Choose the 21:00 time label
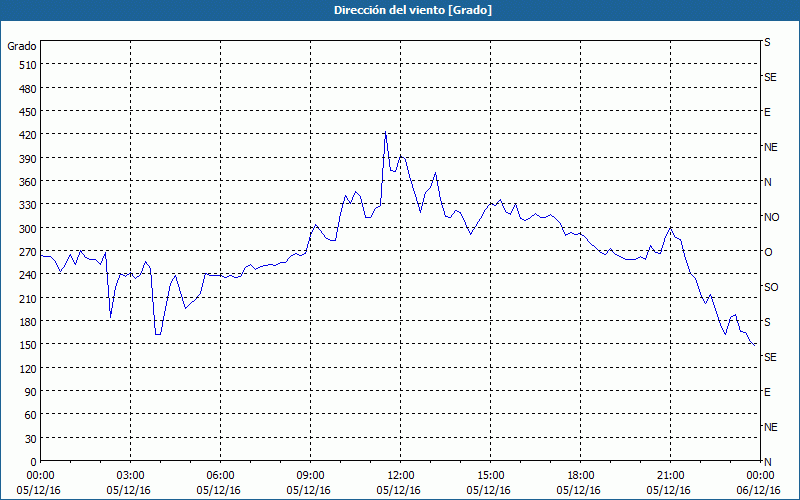The image size is (800, 500). 670,476
